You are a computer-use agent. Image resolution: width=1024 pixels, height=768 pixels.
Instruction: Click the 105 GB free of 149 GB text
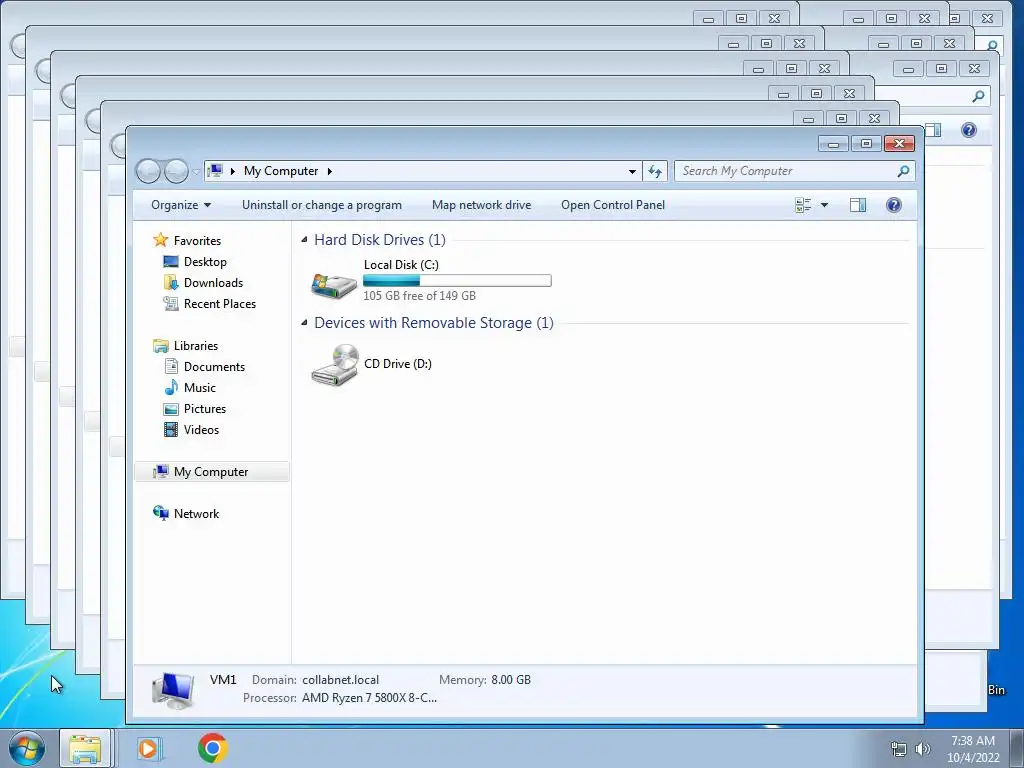(419, 296)
